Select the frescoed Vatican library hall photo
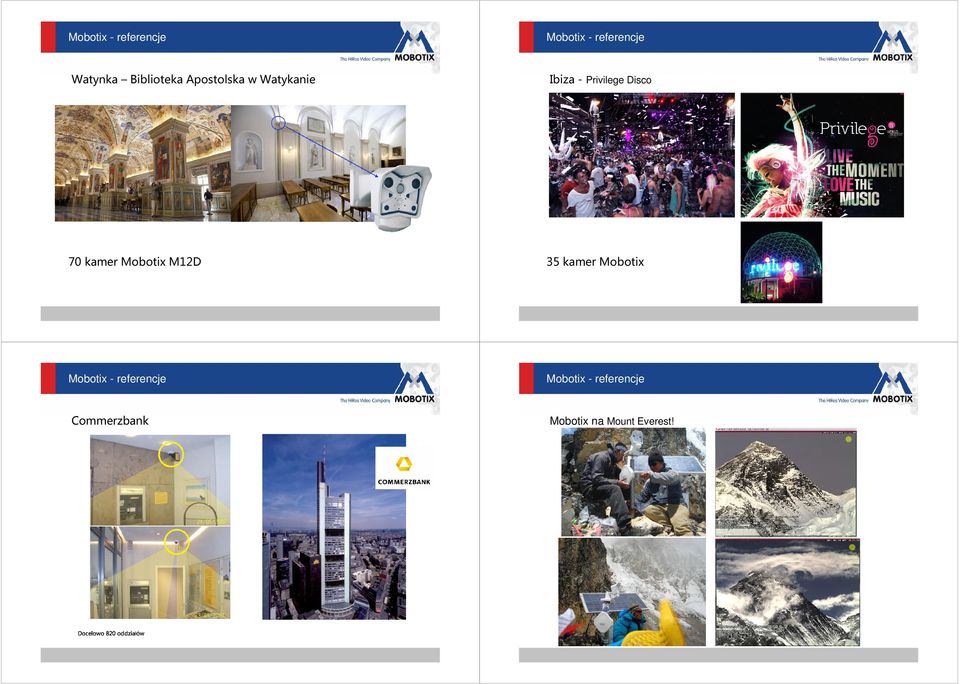 143,163
